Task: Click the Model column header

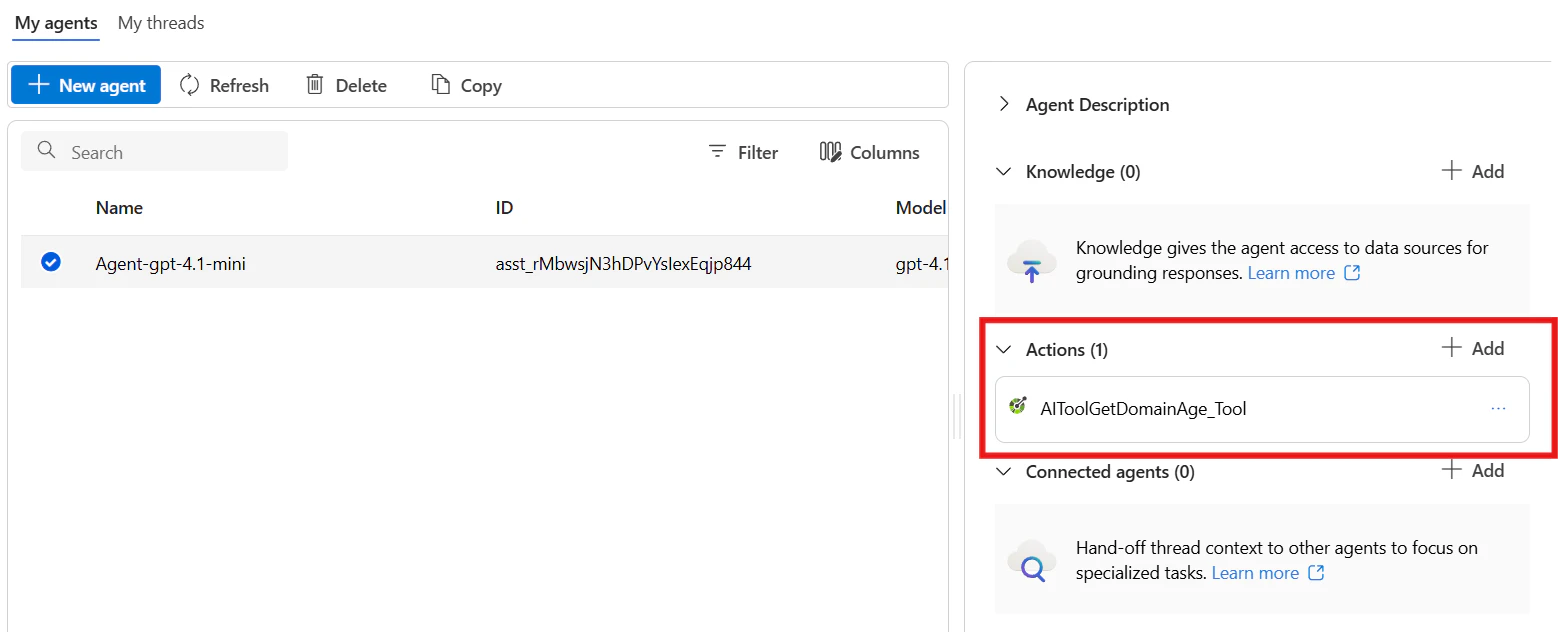Action: coord(921,208)
